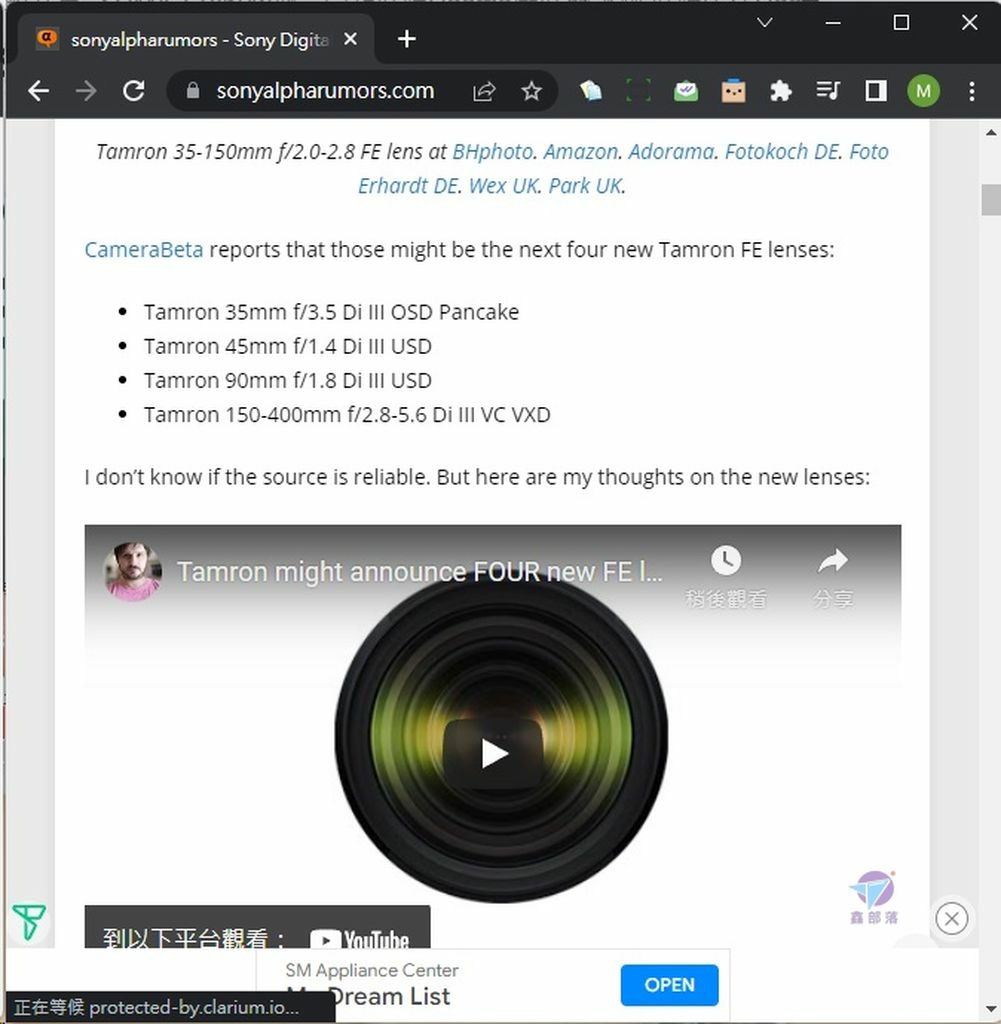Dismiss the ad with the circled X
Screen dimensions: 1001x1024
click(951, 919)
